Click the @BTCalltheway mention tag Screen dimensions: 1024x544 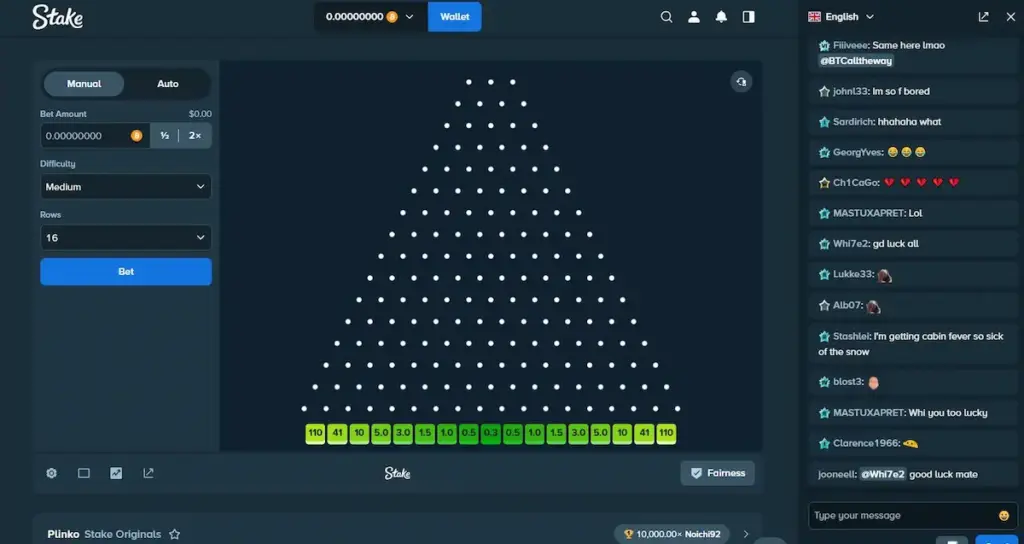point(856,61)
